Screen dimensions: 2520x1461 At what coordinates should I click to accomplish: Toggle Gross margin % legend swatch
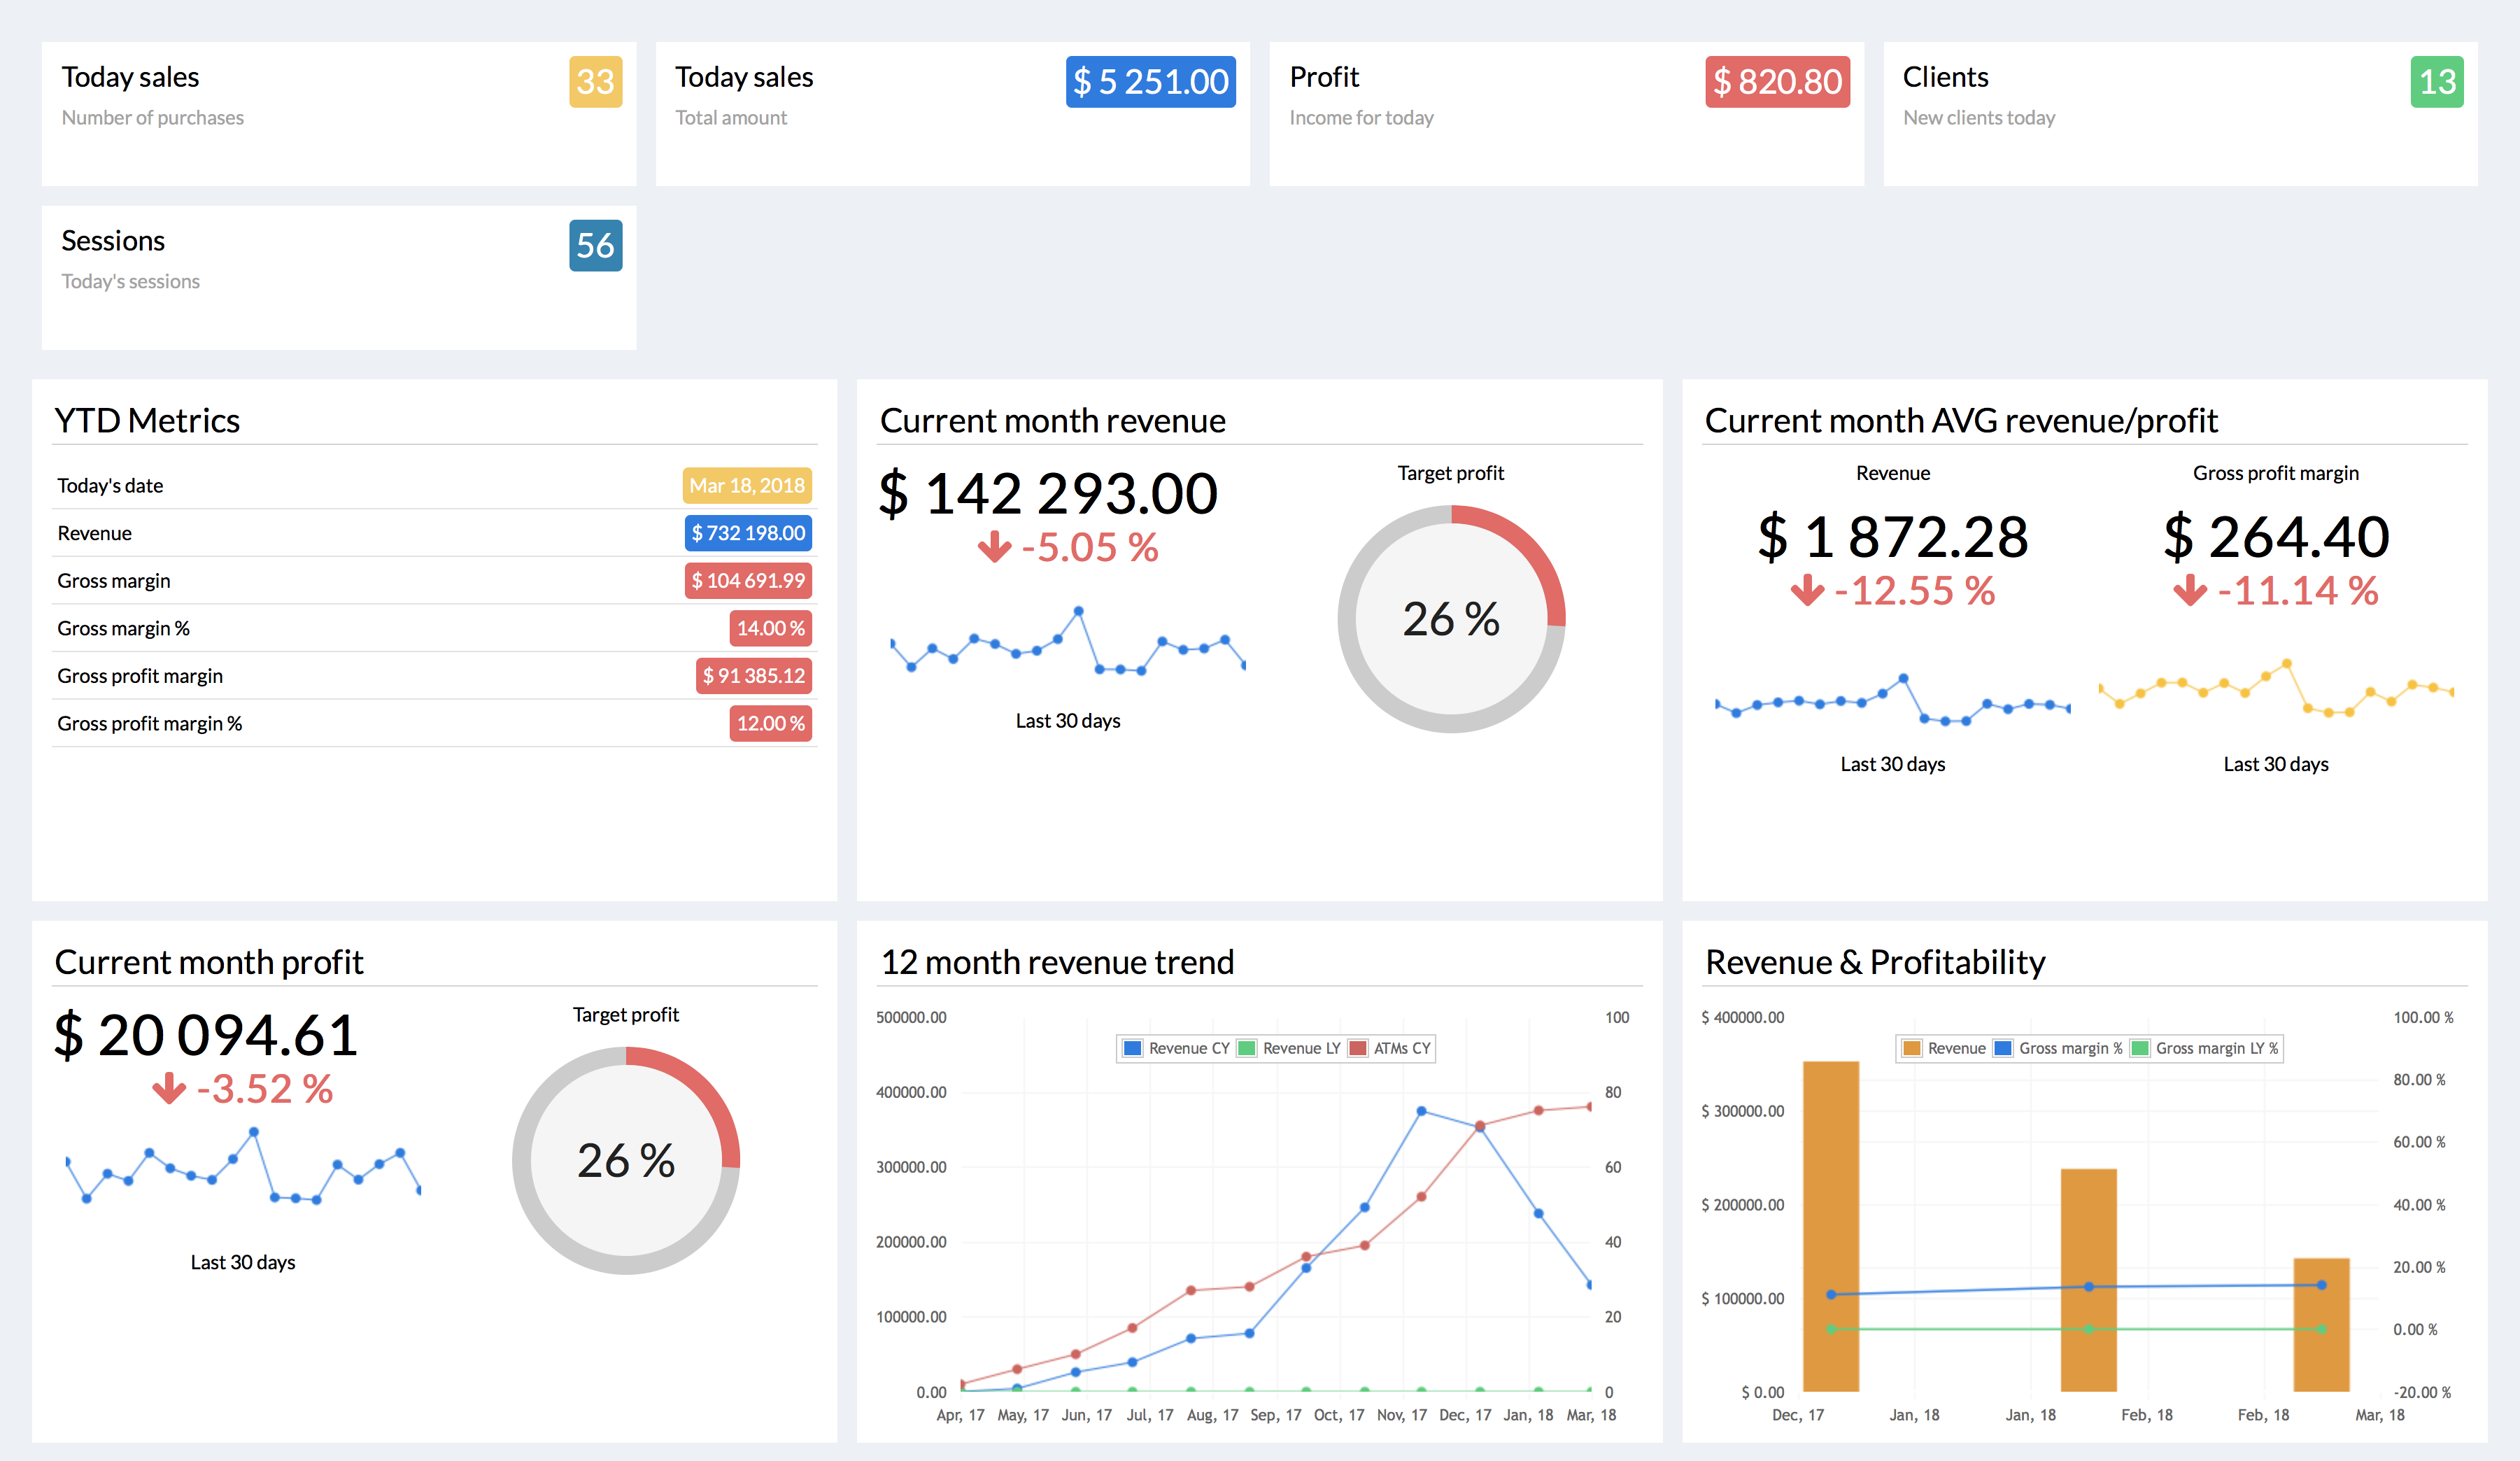[2003, 1048]
